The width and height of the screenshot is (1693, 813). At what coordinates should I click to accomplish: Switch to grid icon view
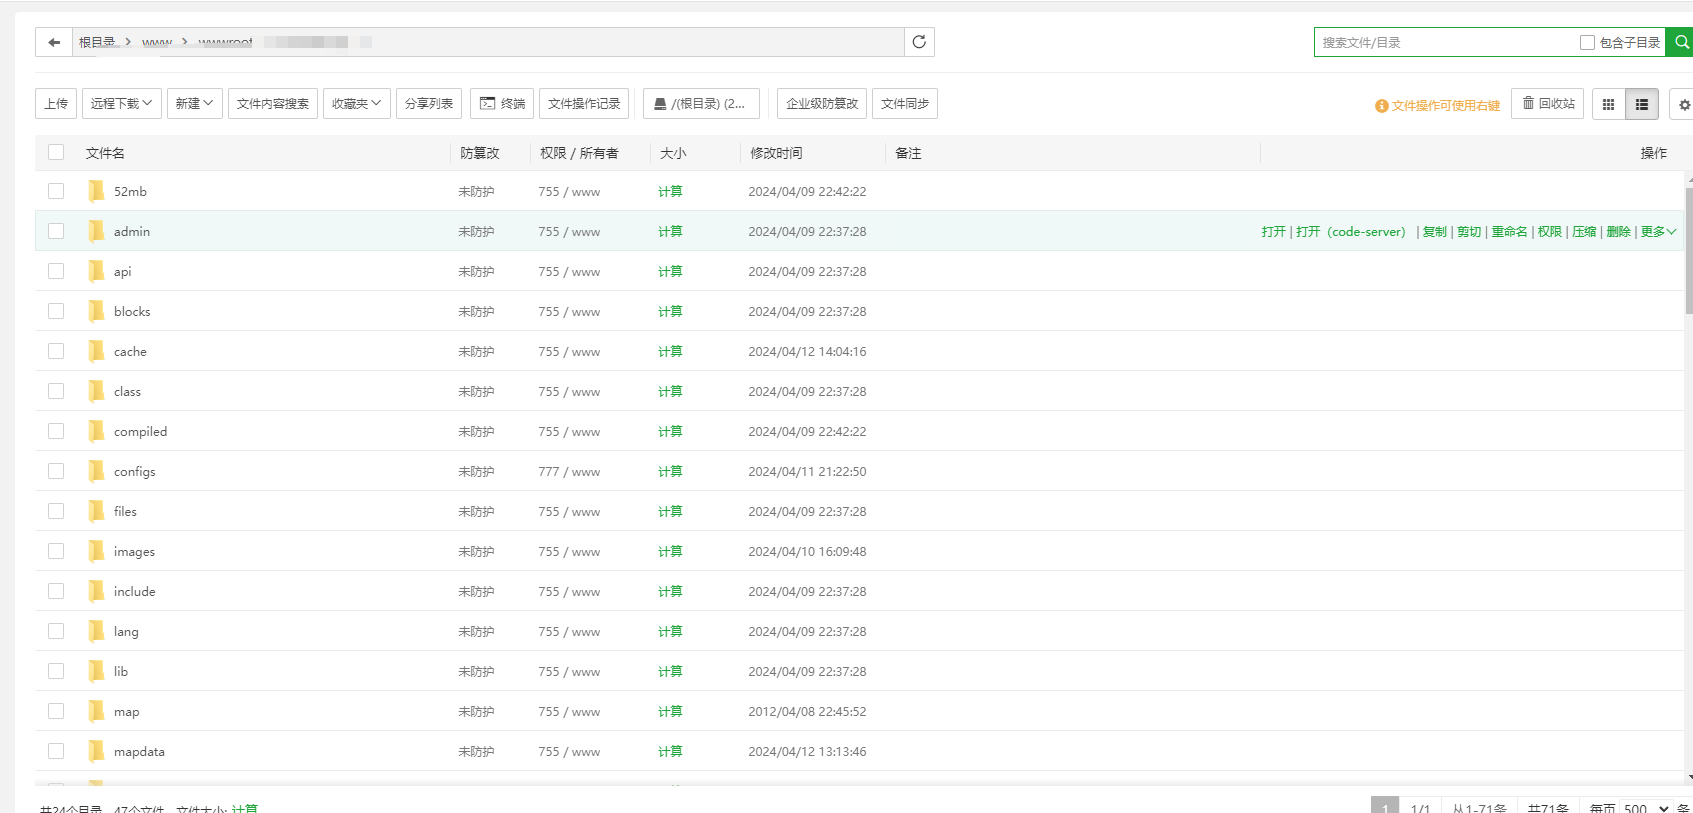(x=1608, y=104)
